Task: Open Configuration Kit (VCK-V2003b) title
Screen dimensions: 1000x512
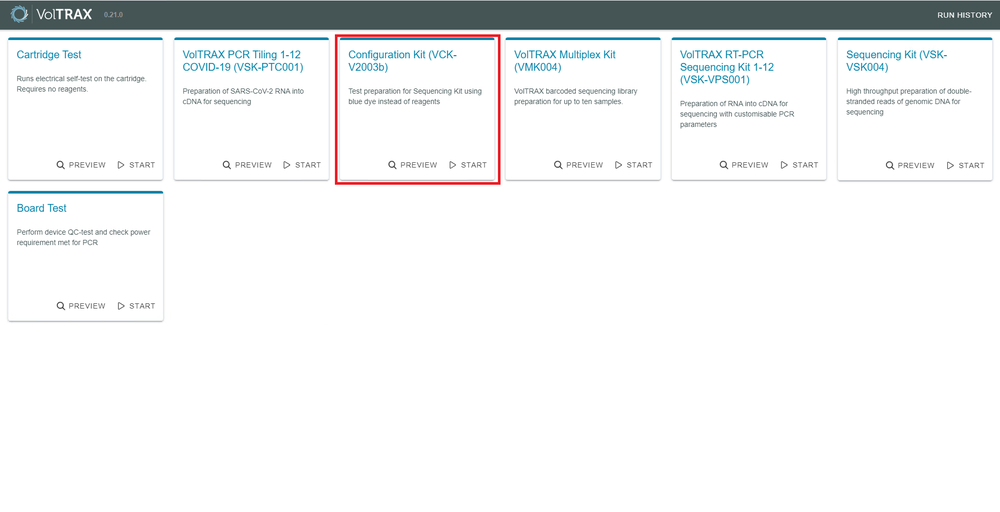Action: coord(402,61)
